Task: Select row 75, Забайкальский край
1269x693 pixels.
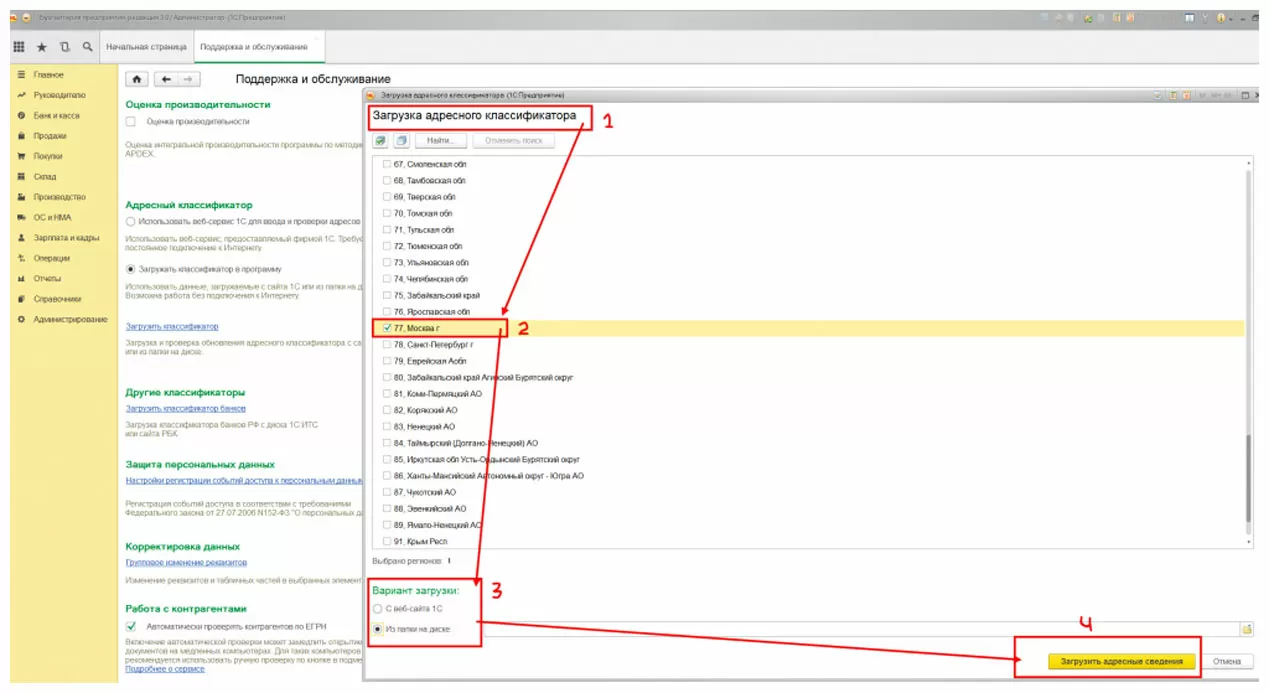Action: click(x=808, y=295)
